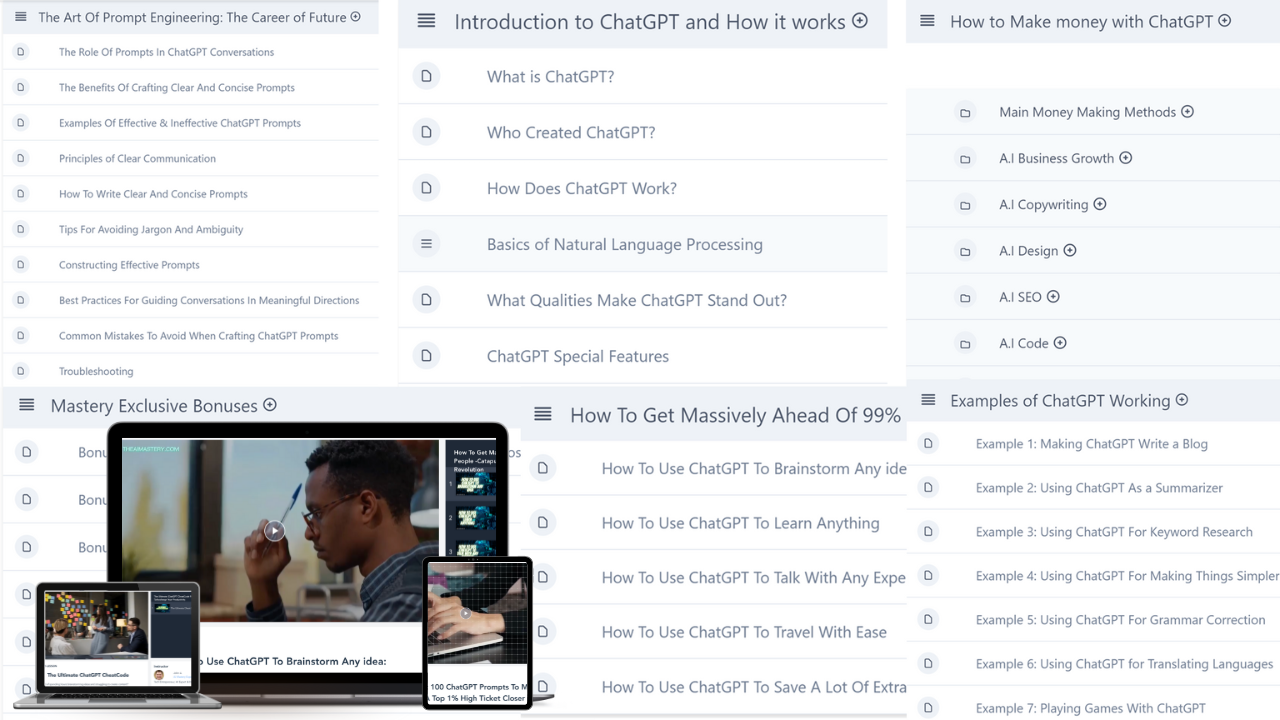Expand A.I SEO plus icon
Screen dimensions: 1280x720
click(x=1053, y=296)
